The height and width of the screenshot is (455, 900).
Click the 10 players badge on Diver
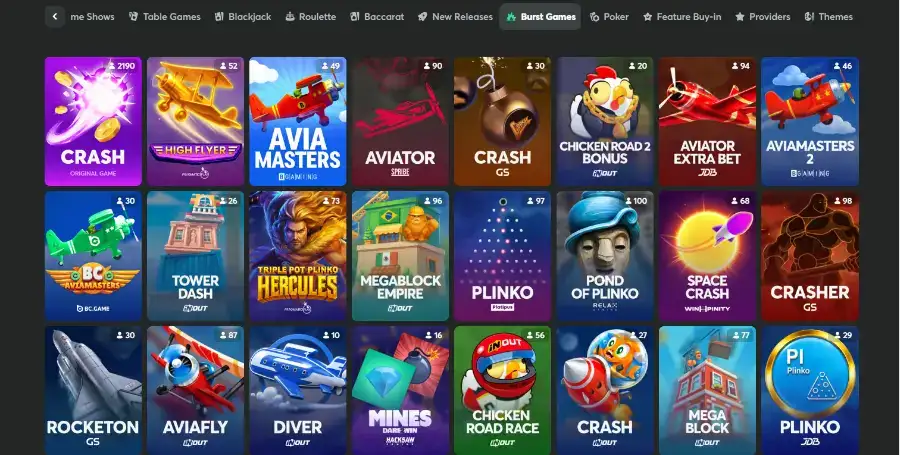(x=331, y=336)
